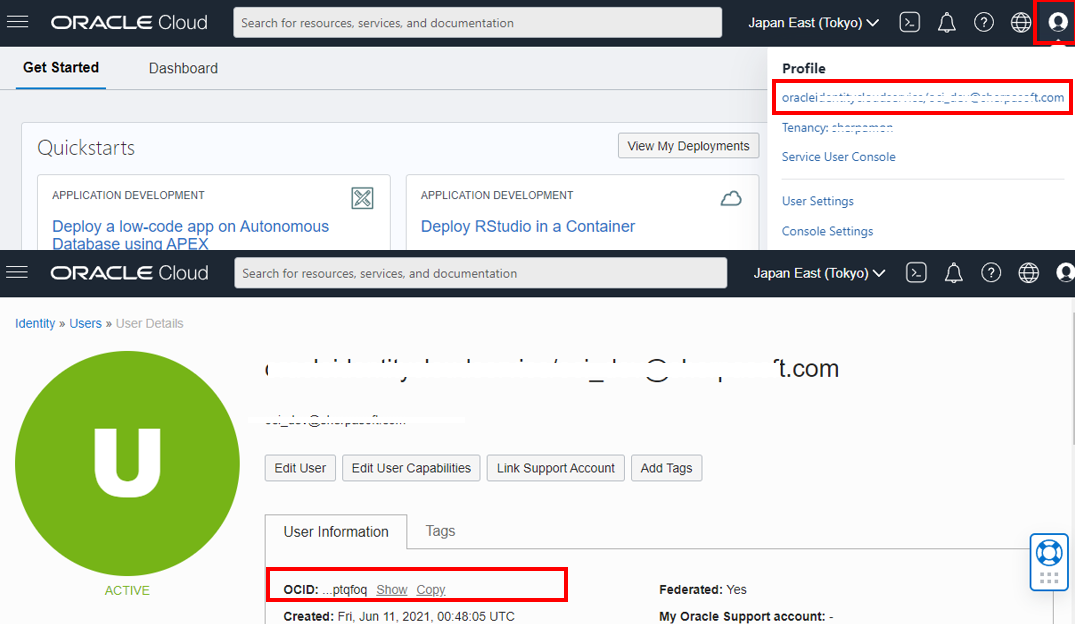The width and height of the screenshot is (1075, 624).
Task: Select the User Information tab
Action: point(336,531)
